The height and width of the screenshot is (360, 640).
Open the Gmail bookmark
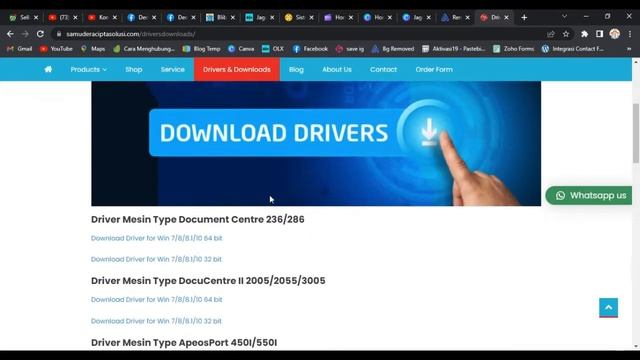tap(20, 49)
